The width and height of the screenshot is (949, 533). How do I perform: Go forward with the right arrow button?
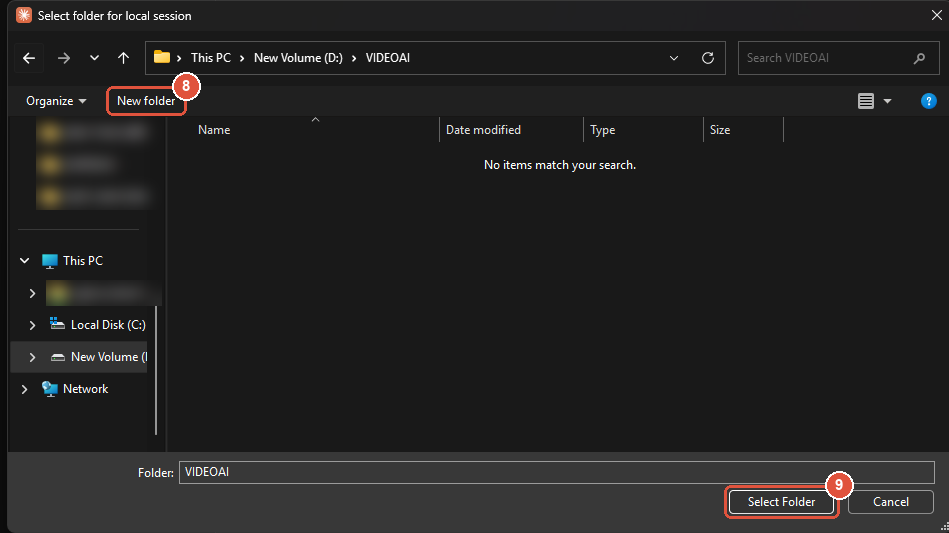click(x=64, y=58)
